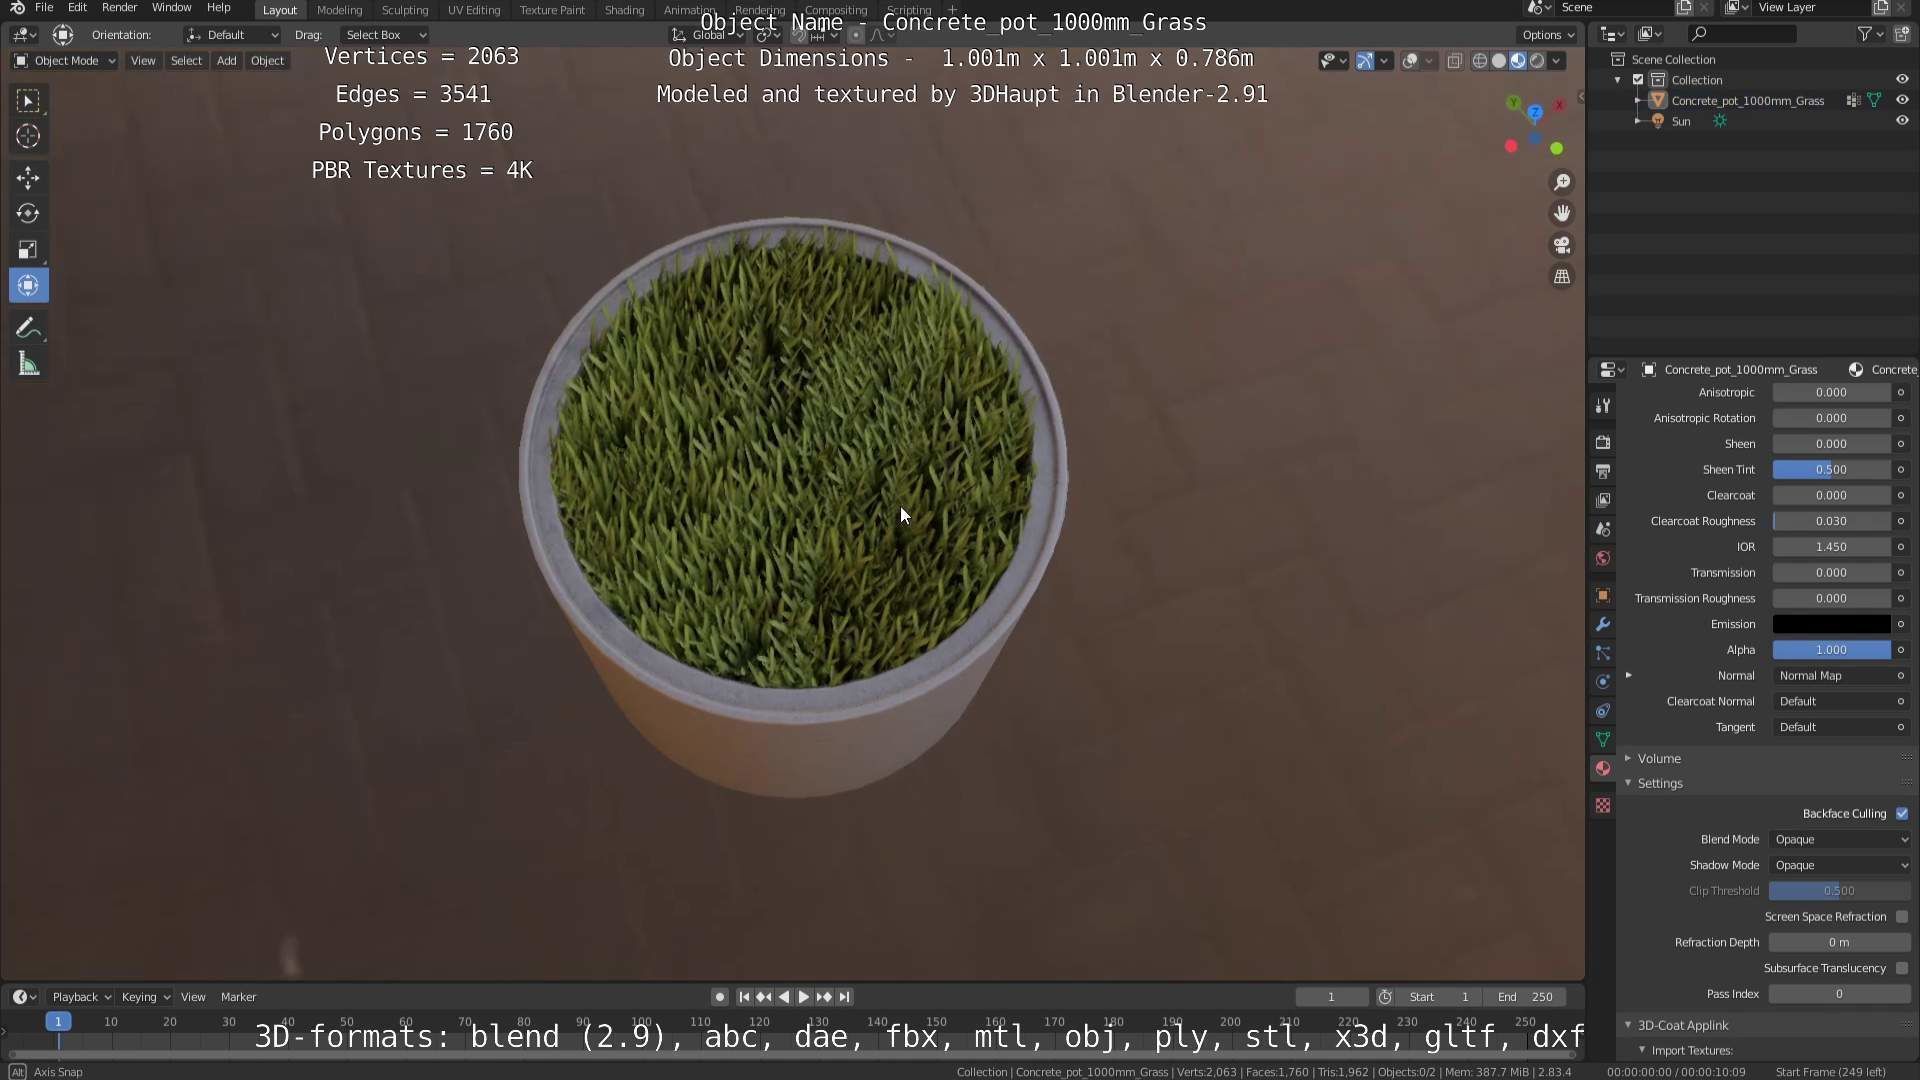Switch to the Shading workspace tab

[624, 10]
